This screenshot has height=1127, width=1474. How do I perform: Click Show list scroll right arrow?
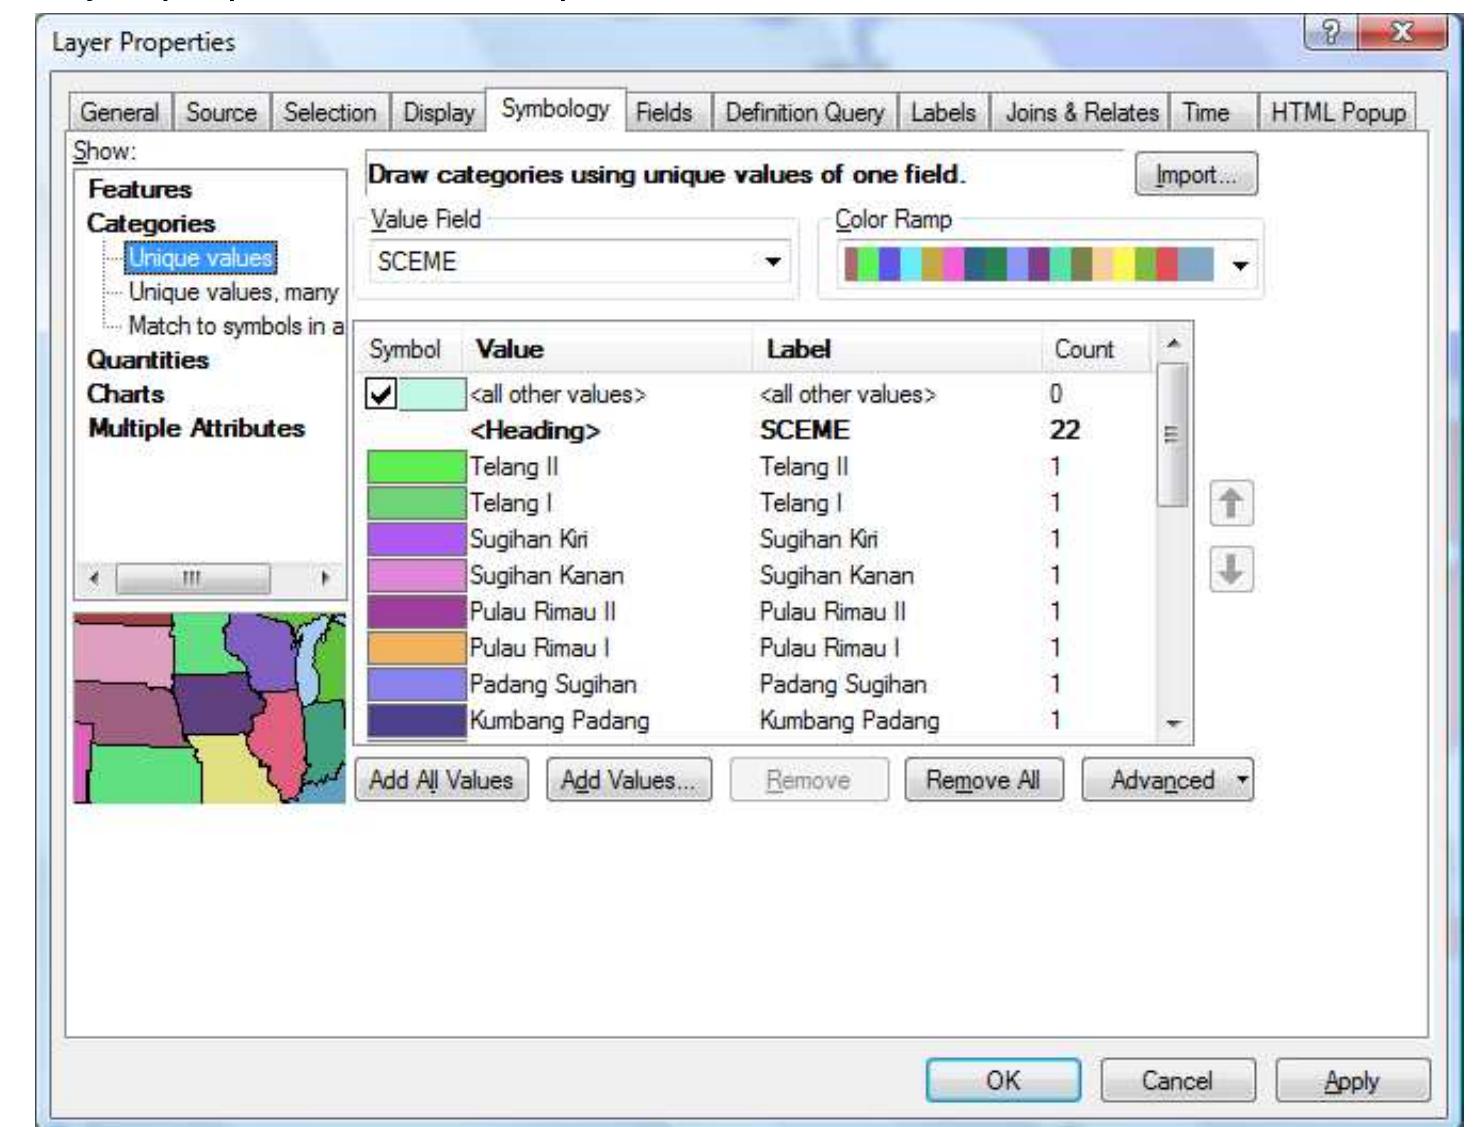[x=324, y=578]
